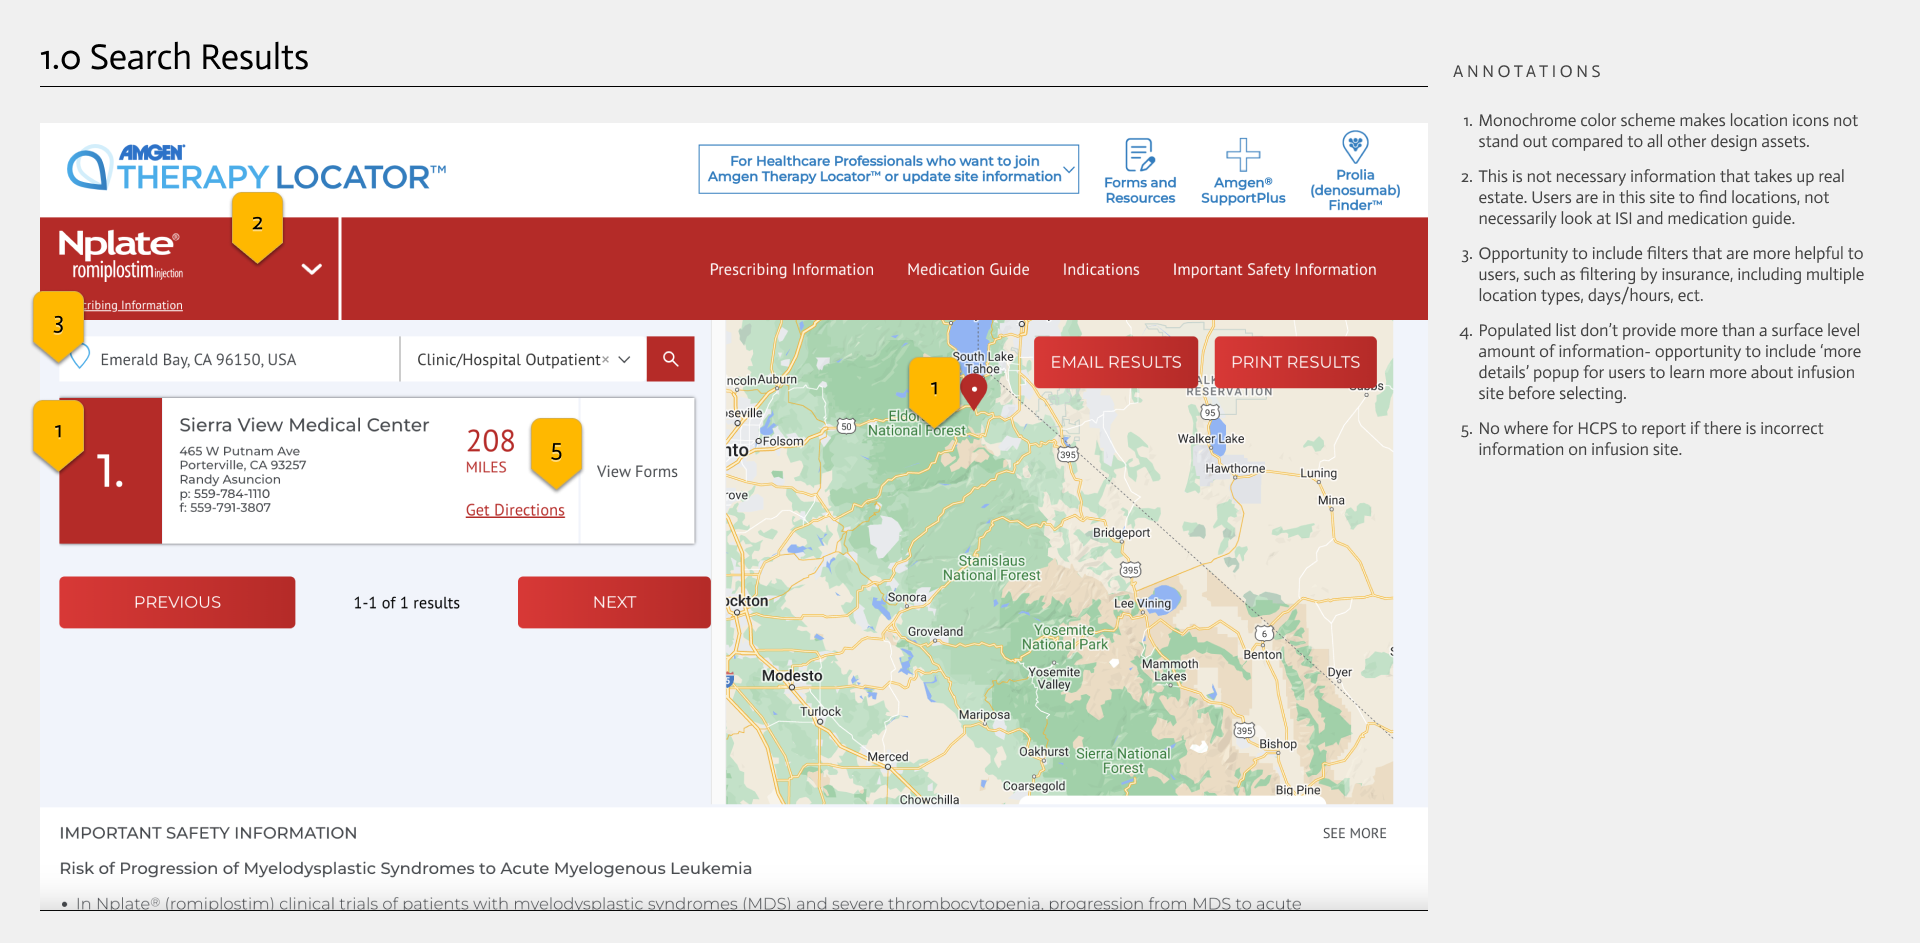
Task: Click Stanislaus National Forest map label
Action: 992,568
